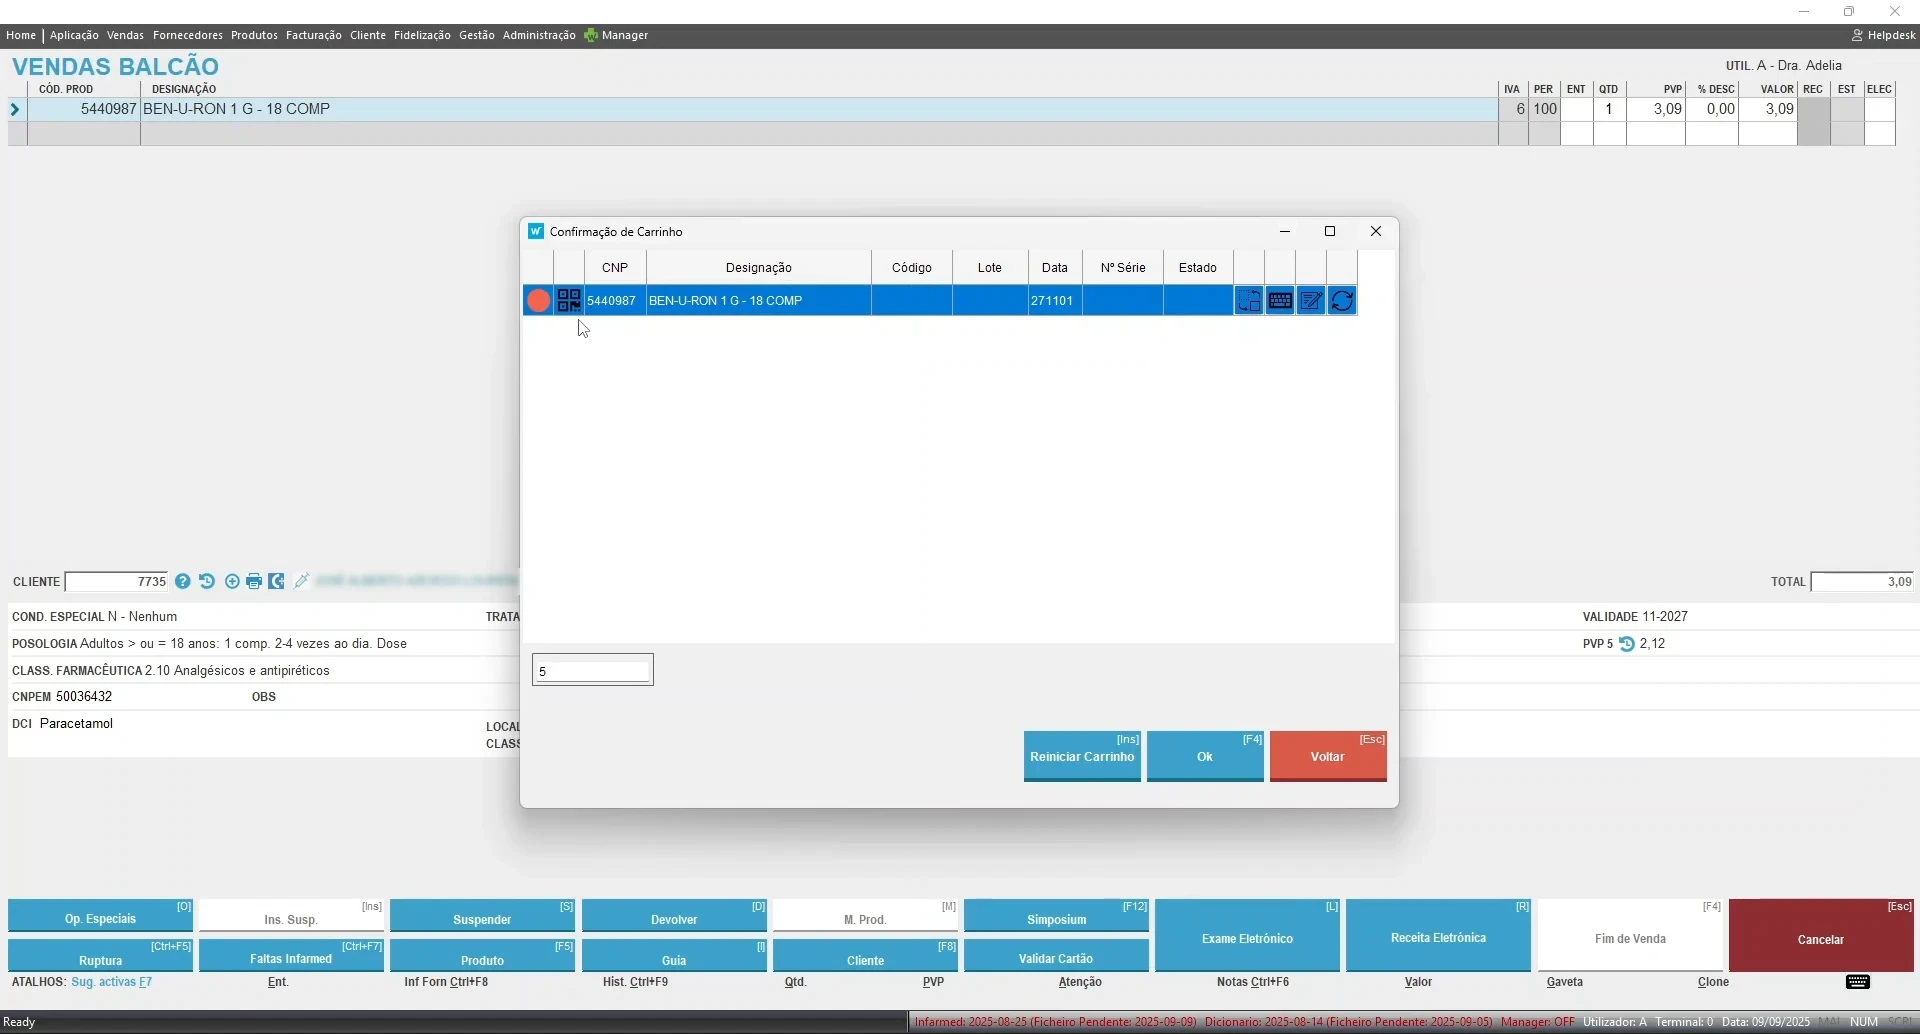
Task: Click the QR code scan icon in cart row
Action: (569, 300)
